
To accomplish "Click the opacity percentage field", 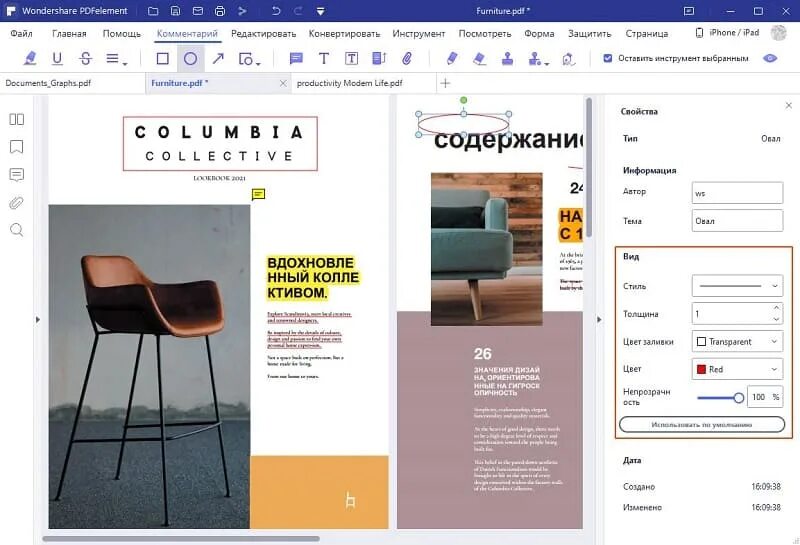I will coord(765,397).
